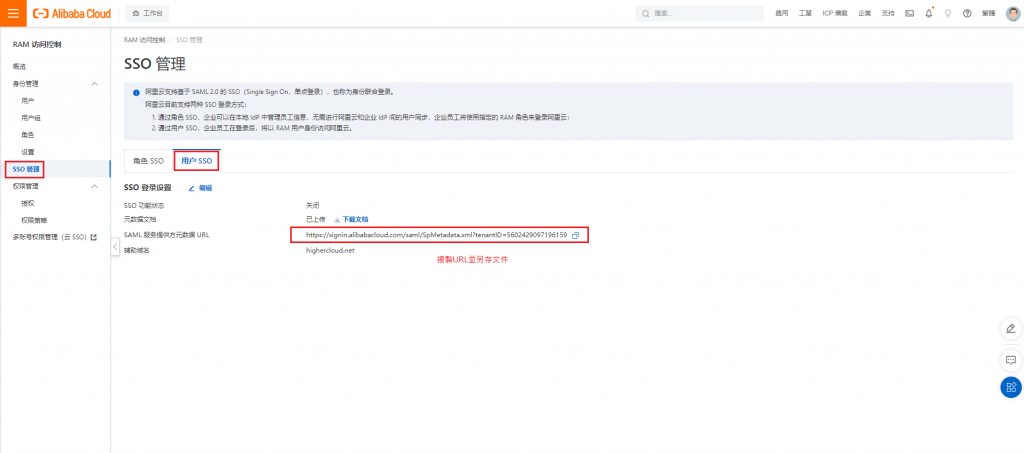Click the 已上传 status text

point(315,219)
